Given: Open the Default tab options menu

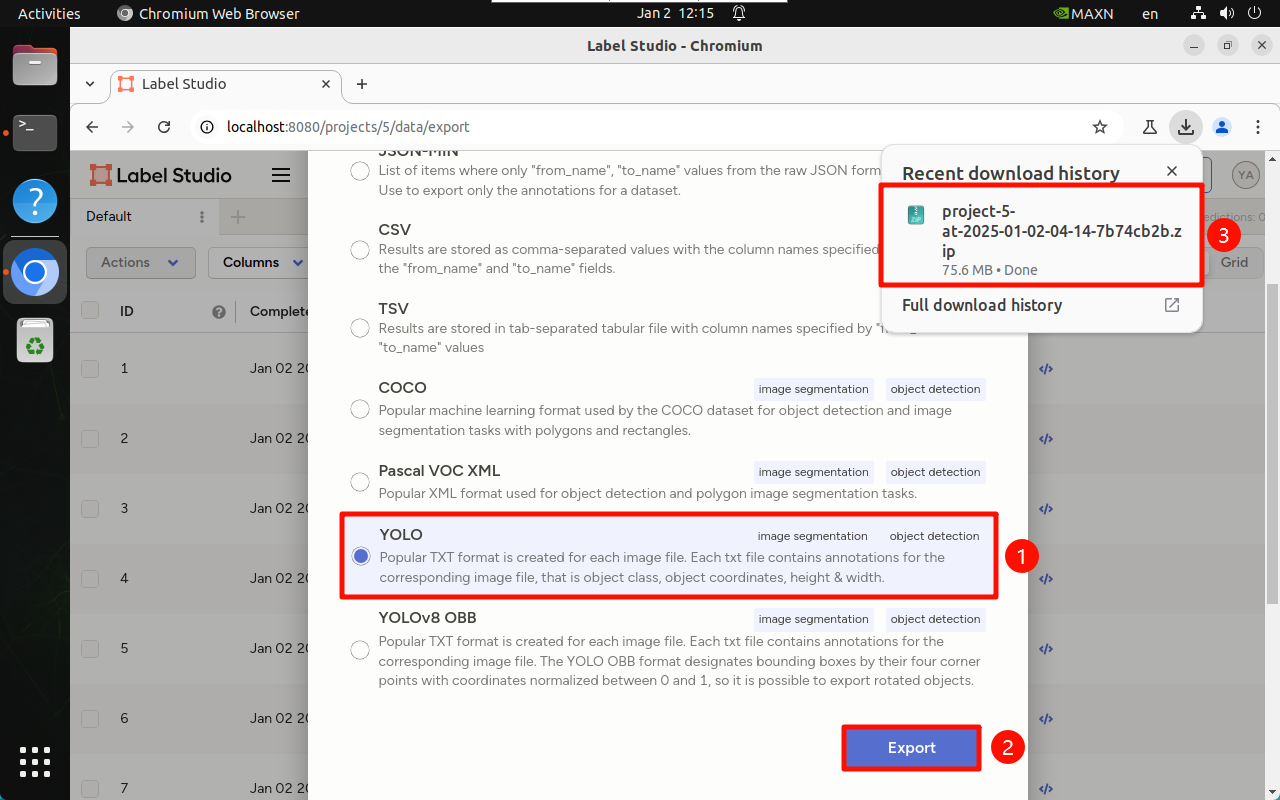Looking at the screenshot, I should point(202,217).
